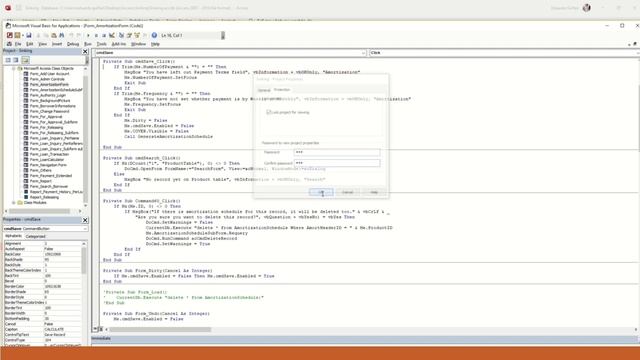This screenshot has width=640, height=360.
Task: Click OK in Project Properties dialog
Action: (321, 192)
